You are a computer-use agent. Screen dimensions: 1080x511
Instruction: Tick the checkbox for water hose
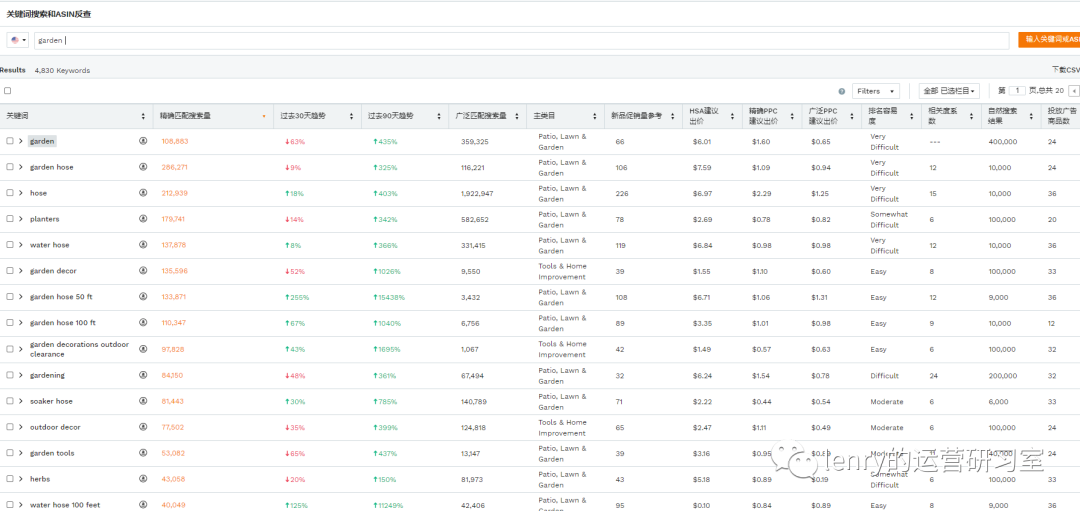10,244
